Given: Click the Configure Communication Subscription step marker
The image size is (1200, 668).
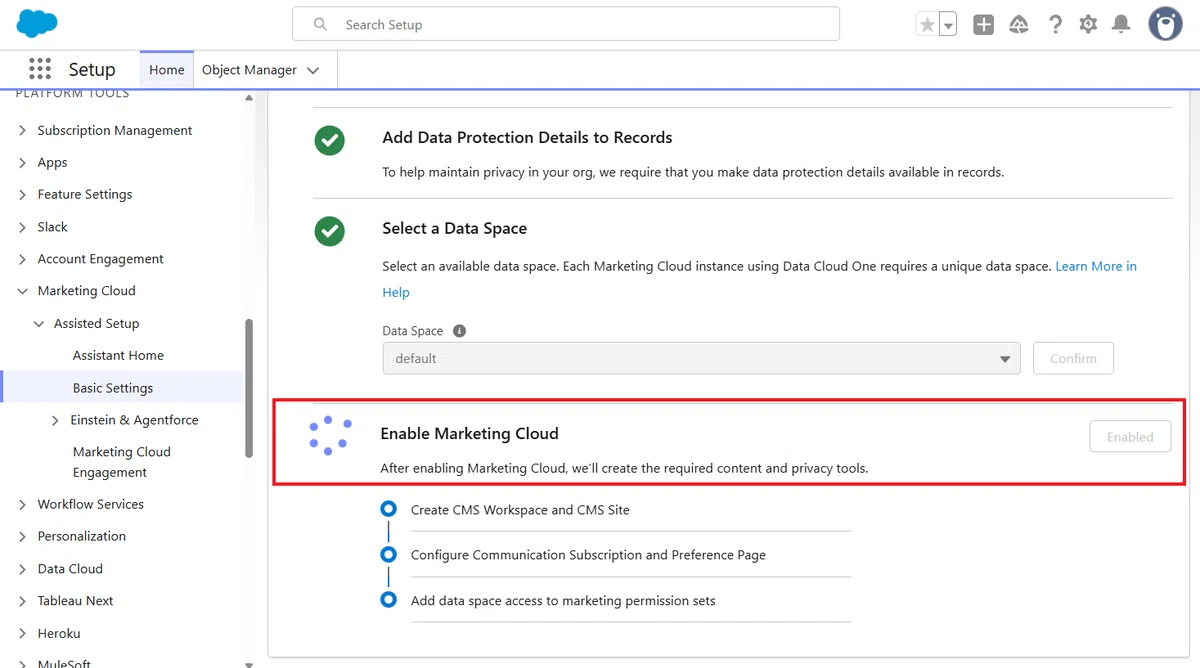Looking at the screenshot, I should (388, 555).
